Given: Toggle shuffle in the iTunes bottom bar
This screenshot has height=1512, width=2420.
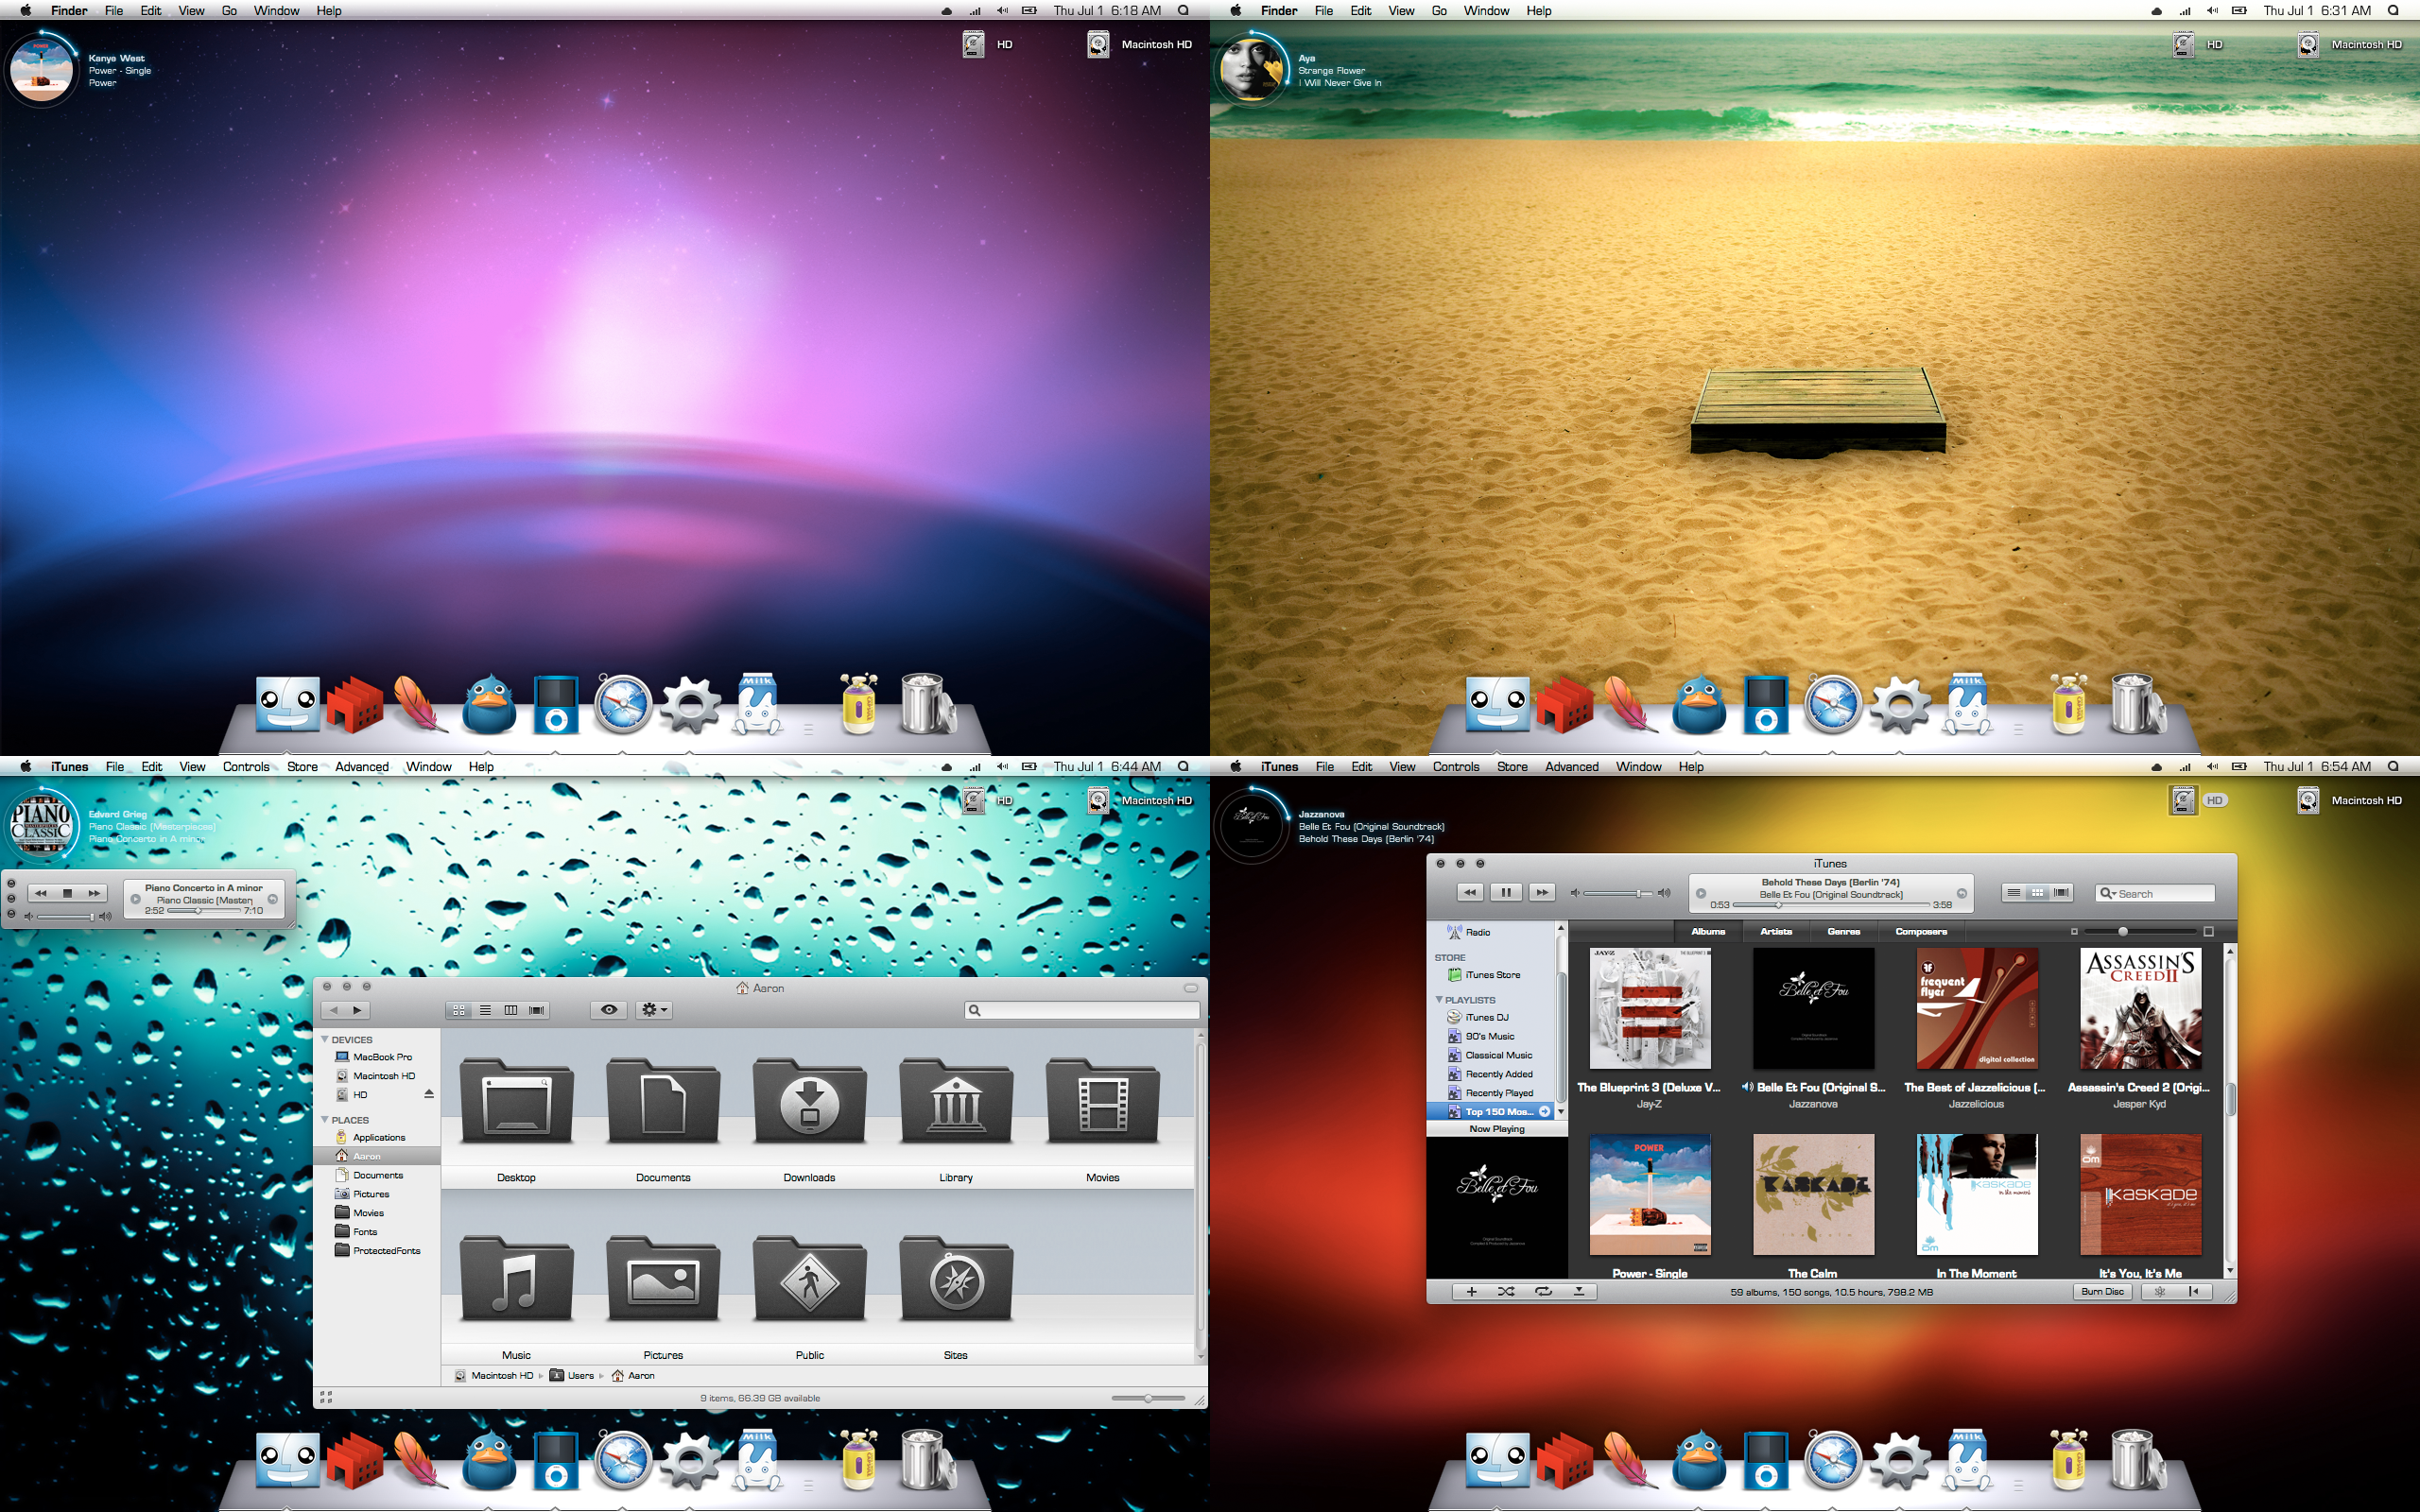Looking at the screenshot, I should click(x=1506, y=1291).
